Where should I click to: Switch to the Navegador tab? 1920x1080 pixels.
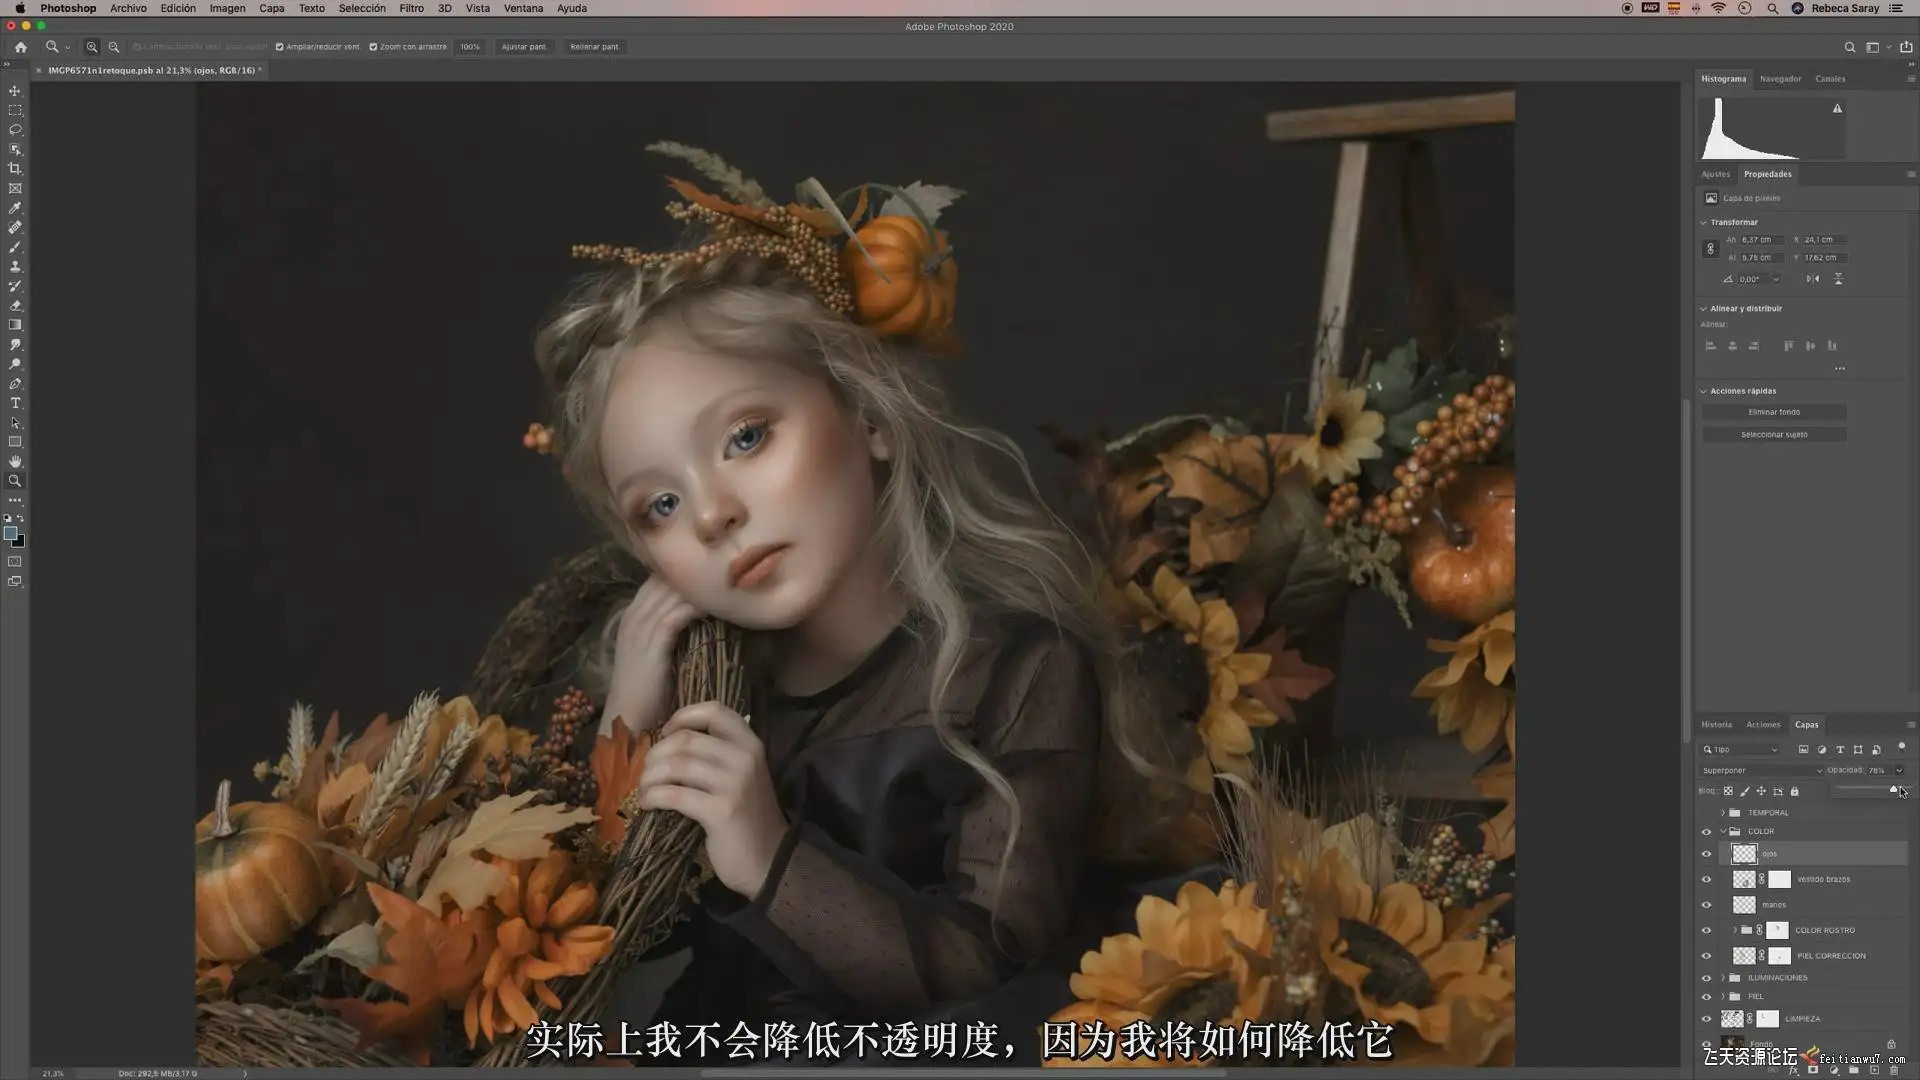(1780, 79)
